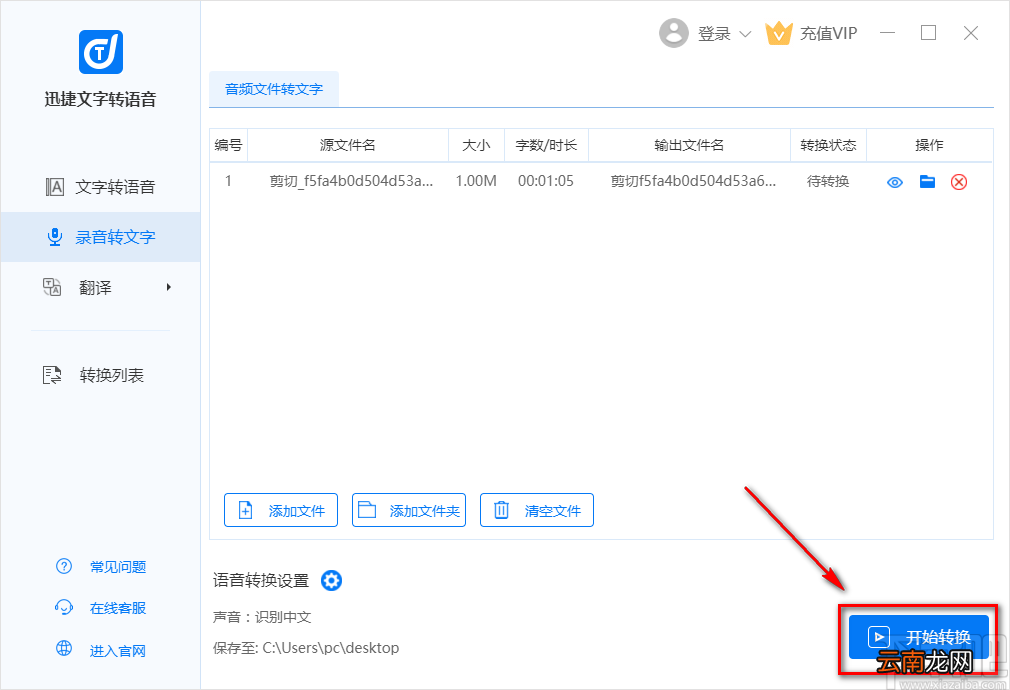The image size is (1010, 690).
Task: Click the 添加文件夹 button
Action: point(409,510)
